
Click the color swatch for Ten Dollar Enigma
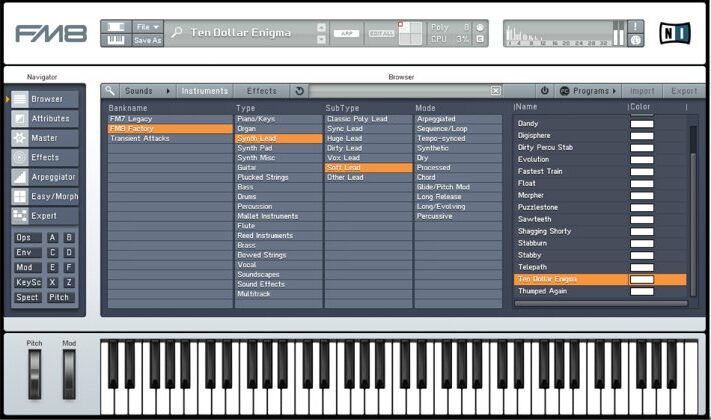[x=642, y=279]
